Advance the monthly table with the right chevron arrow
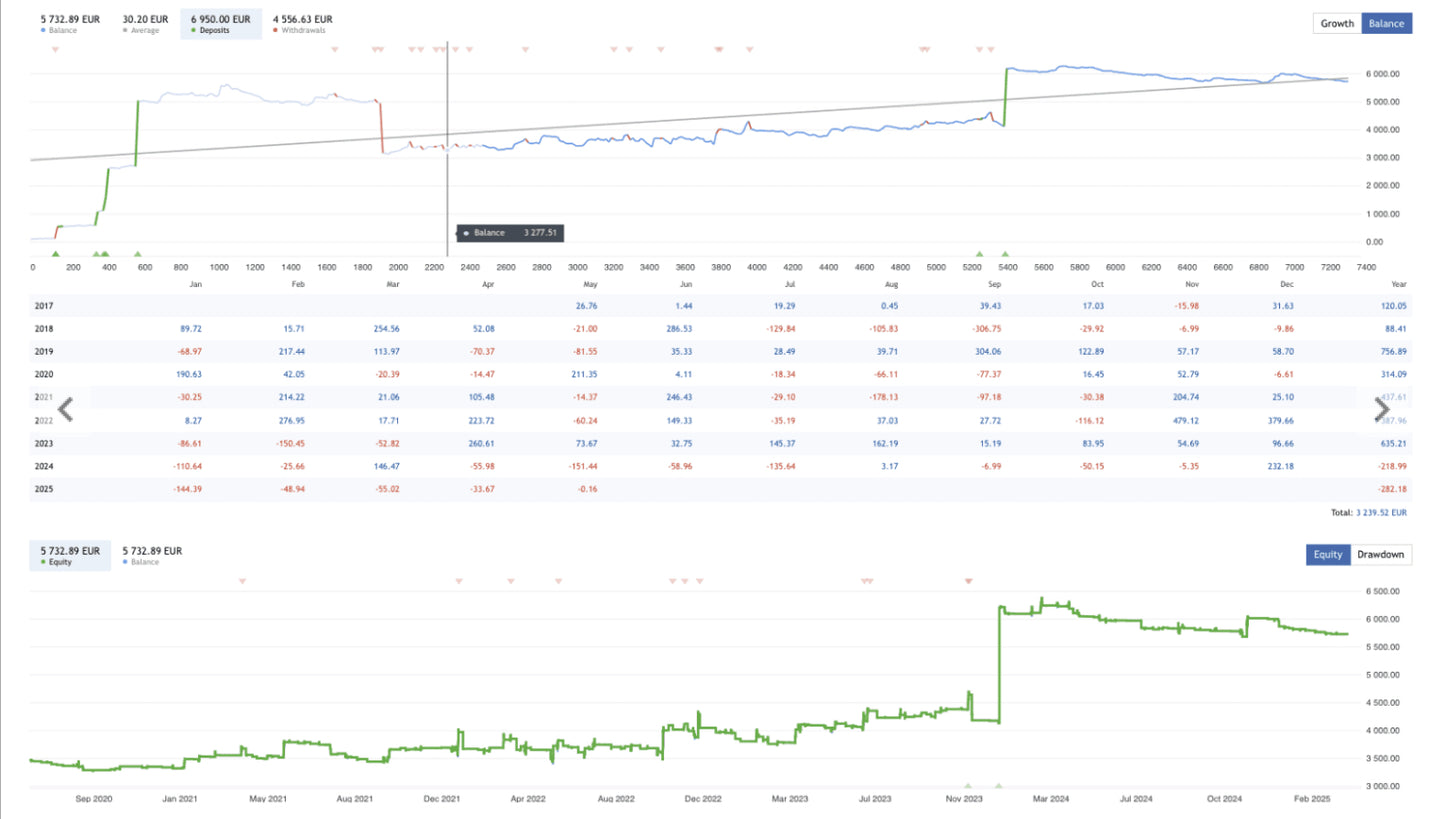This screenshot has height=819, width=1445. (x=1382, y=409)
